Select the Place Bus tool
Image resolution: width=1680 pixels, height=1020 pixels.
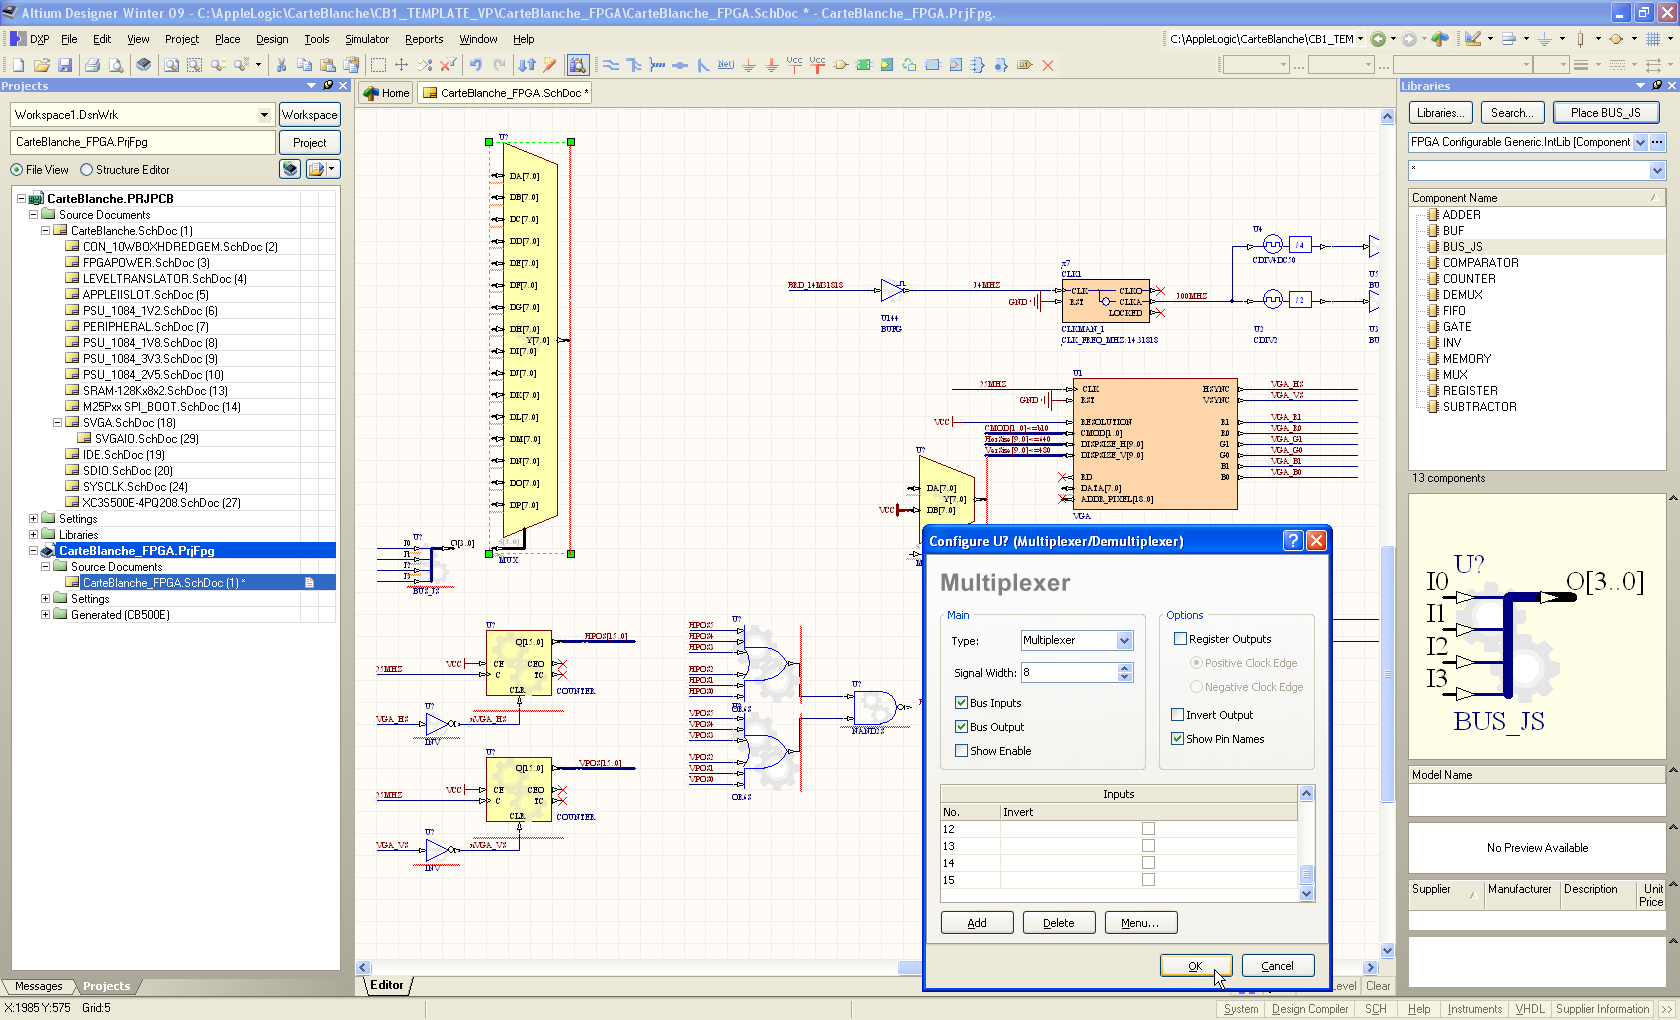pos(634,65)
